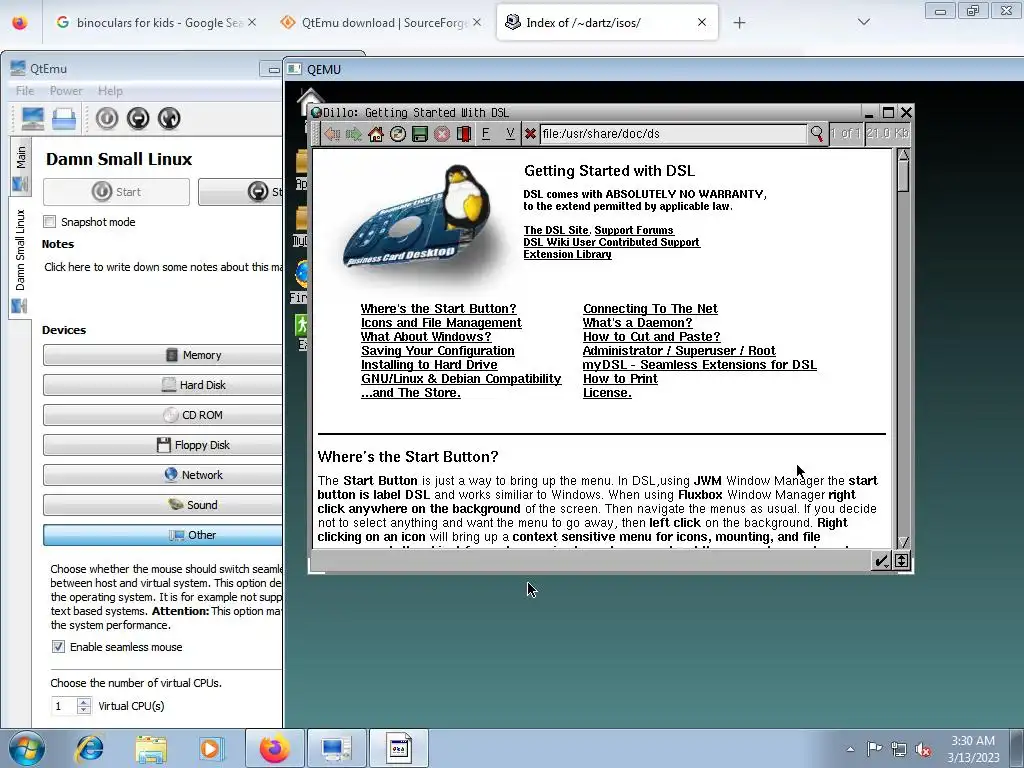Open The DSL Site link
1024x768 pixels.
(556, 230)
